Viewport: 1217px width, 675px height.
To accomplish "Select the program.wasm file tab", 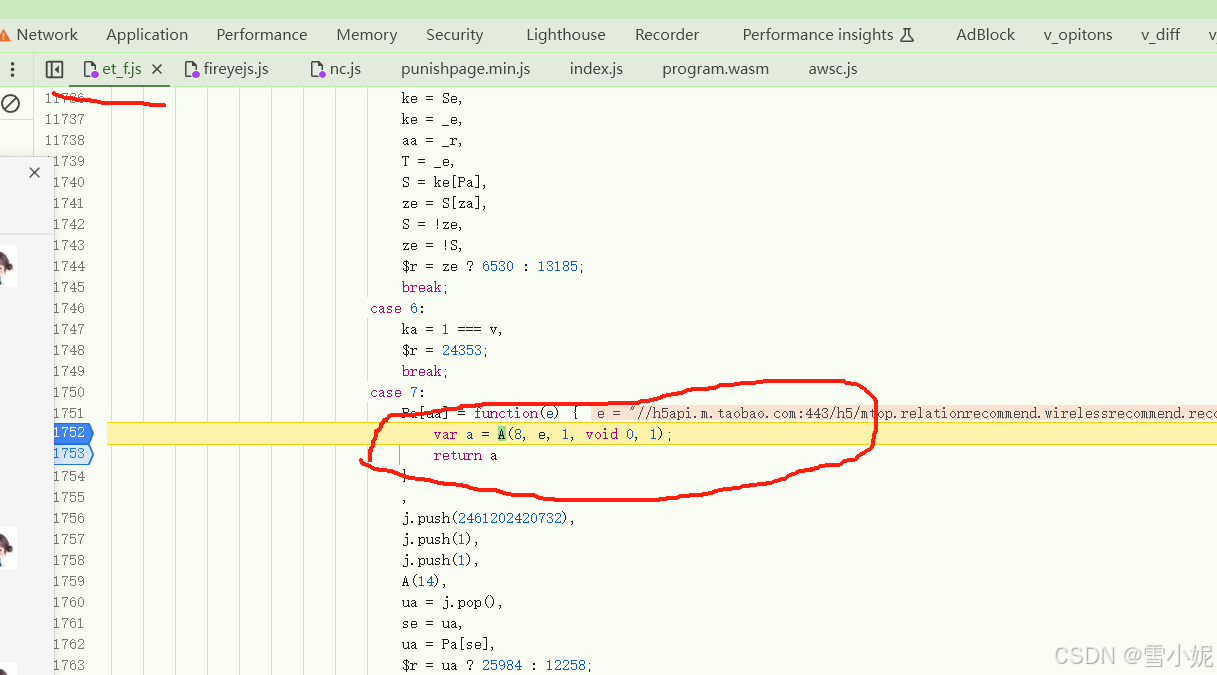I will (x=715, y=69).
